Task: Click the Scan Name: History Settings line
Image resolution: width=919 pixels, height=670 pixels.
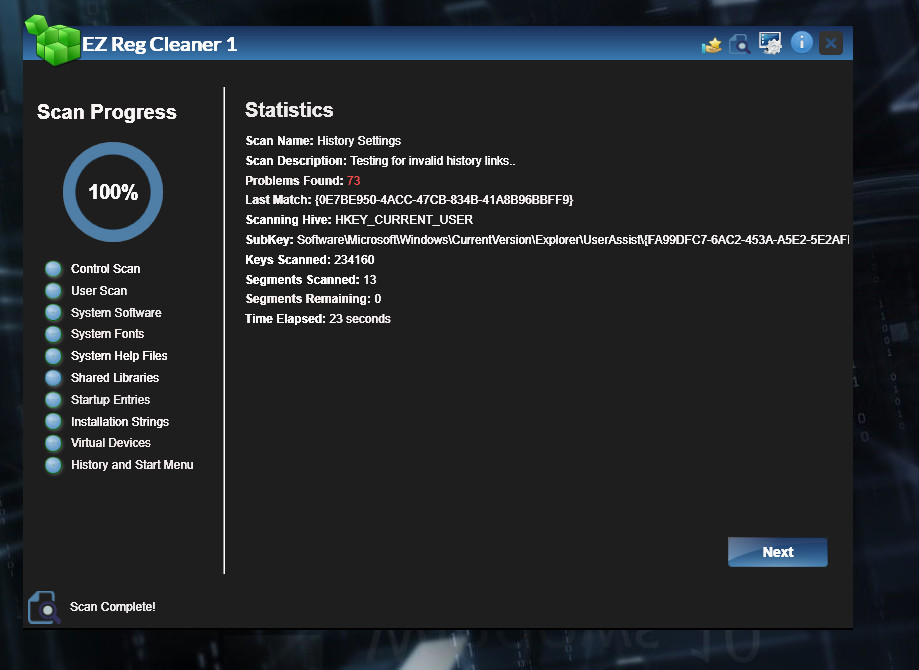Action: click(x=323, y=141)
